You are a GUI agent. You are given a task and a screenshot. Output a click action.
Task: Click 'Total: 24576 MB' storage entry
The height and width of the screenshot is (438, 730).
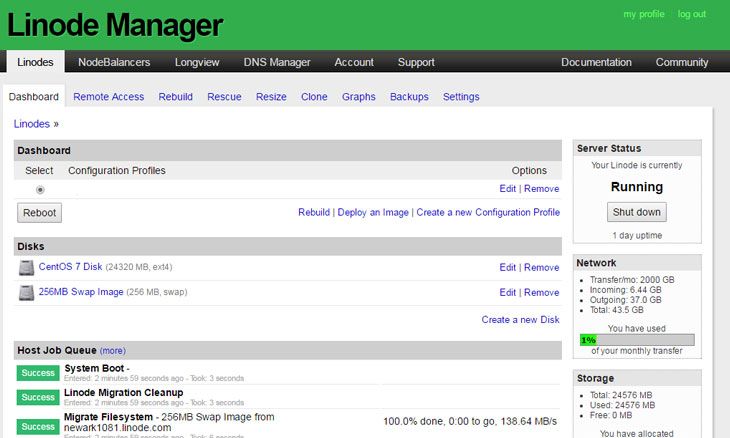tap(621, 395)
